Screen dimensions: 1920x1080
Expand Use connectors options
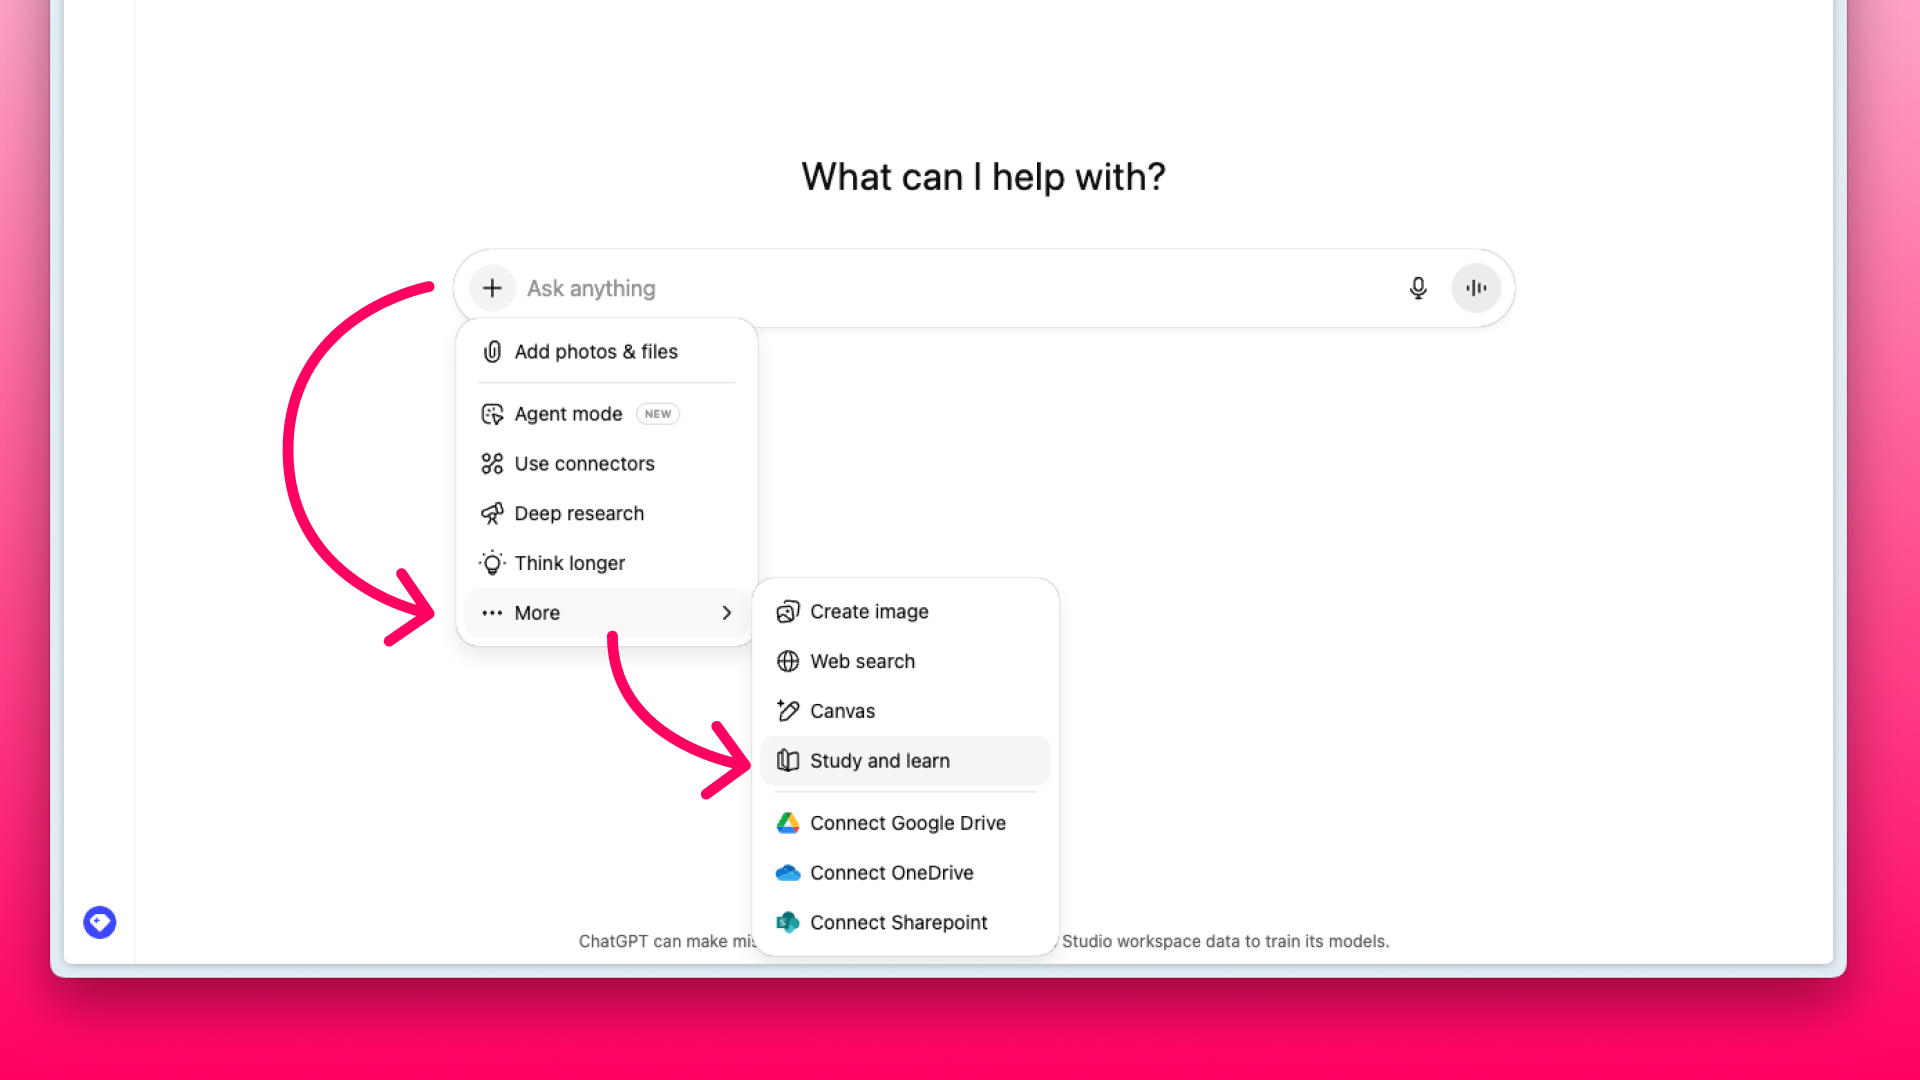pos(584,463)
